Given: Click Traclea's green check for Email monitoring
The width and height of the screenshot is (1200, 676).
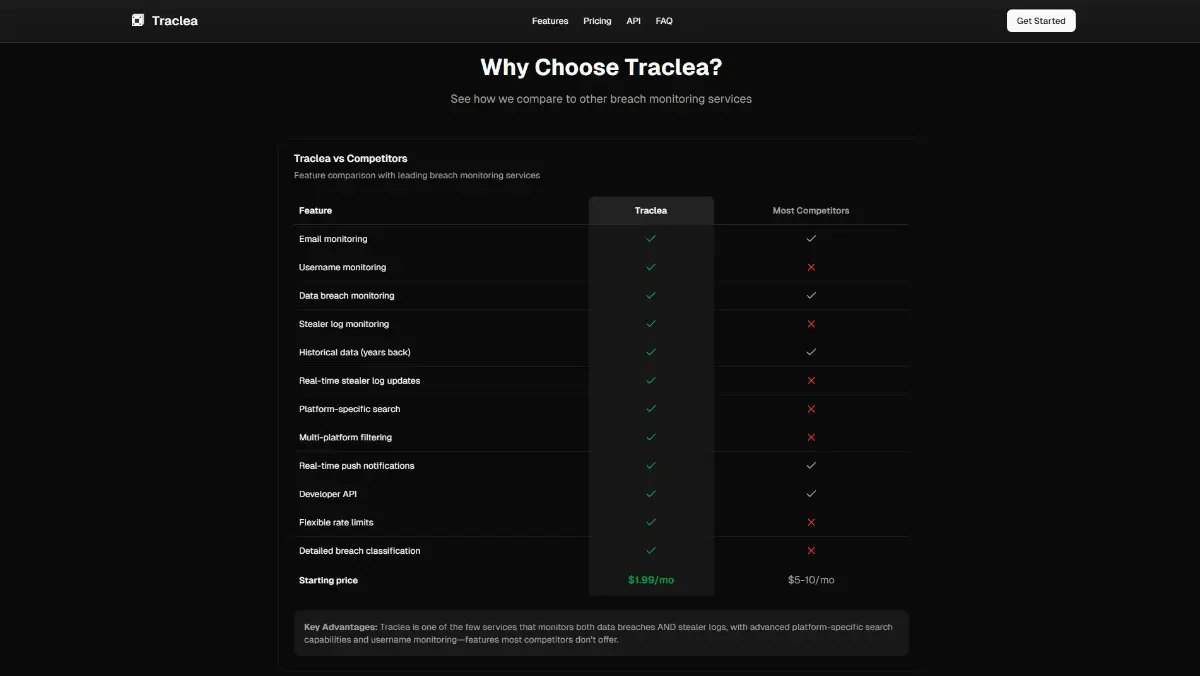Looking at the screenshot, I should pos(651,239).
